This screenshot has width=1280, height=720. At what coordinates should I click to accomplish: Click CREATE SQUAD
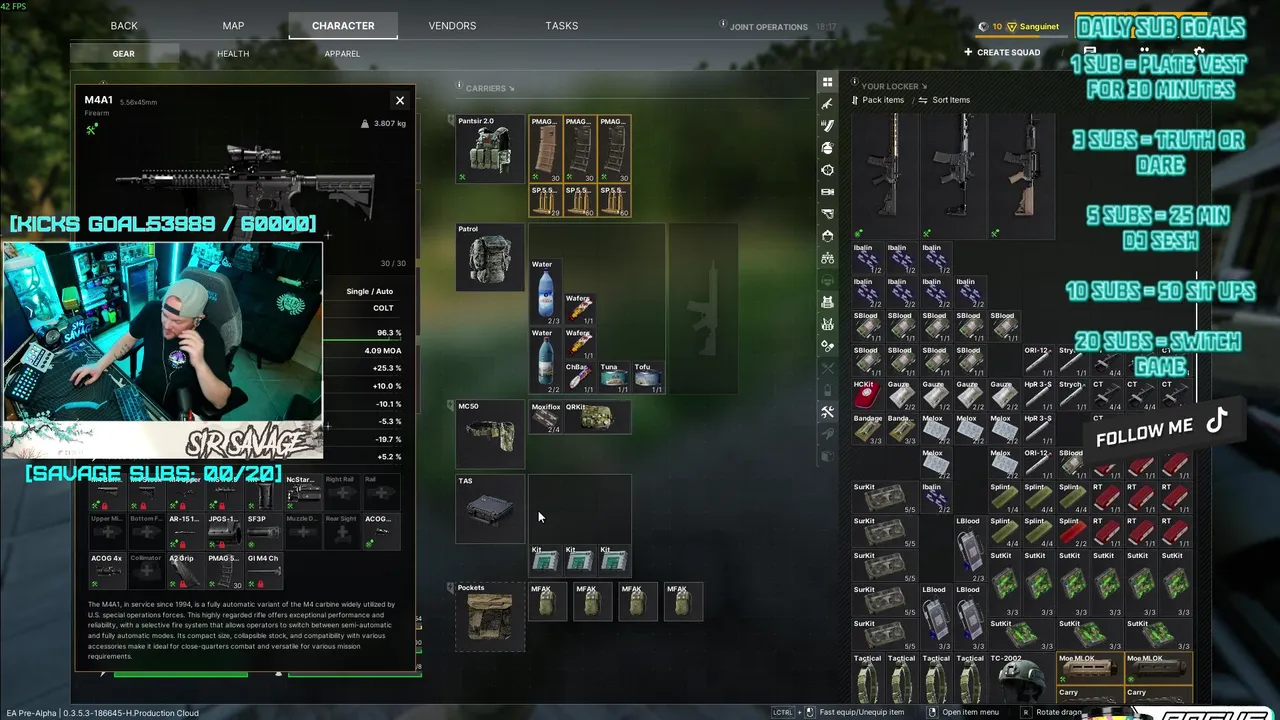click(x=1002, y=52)
